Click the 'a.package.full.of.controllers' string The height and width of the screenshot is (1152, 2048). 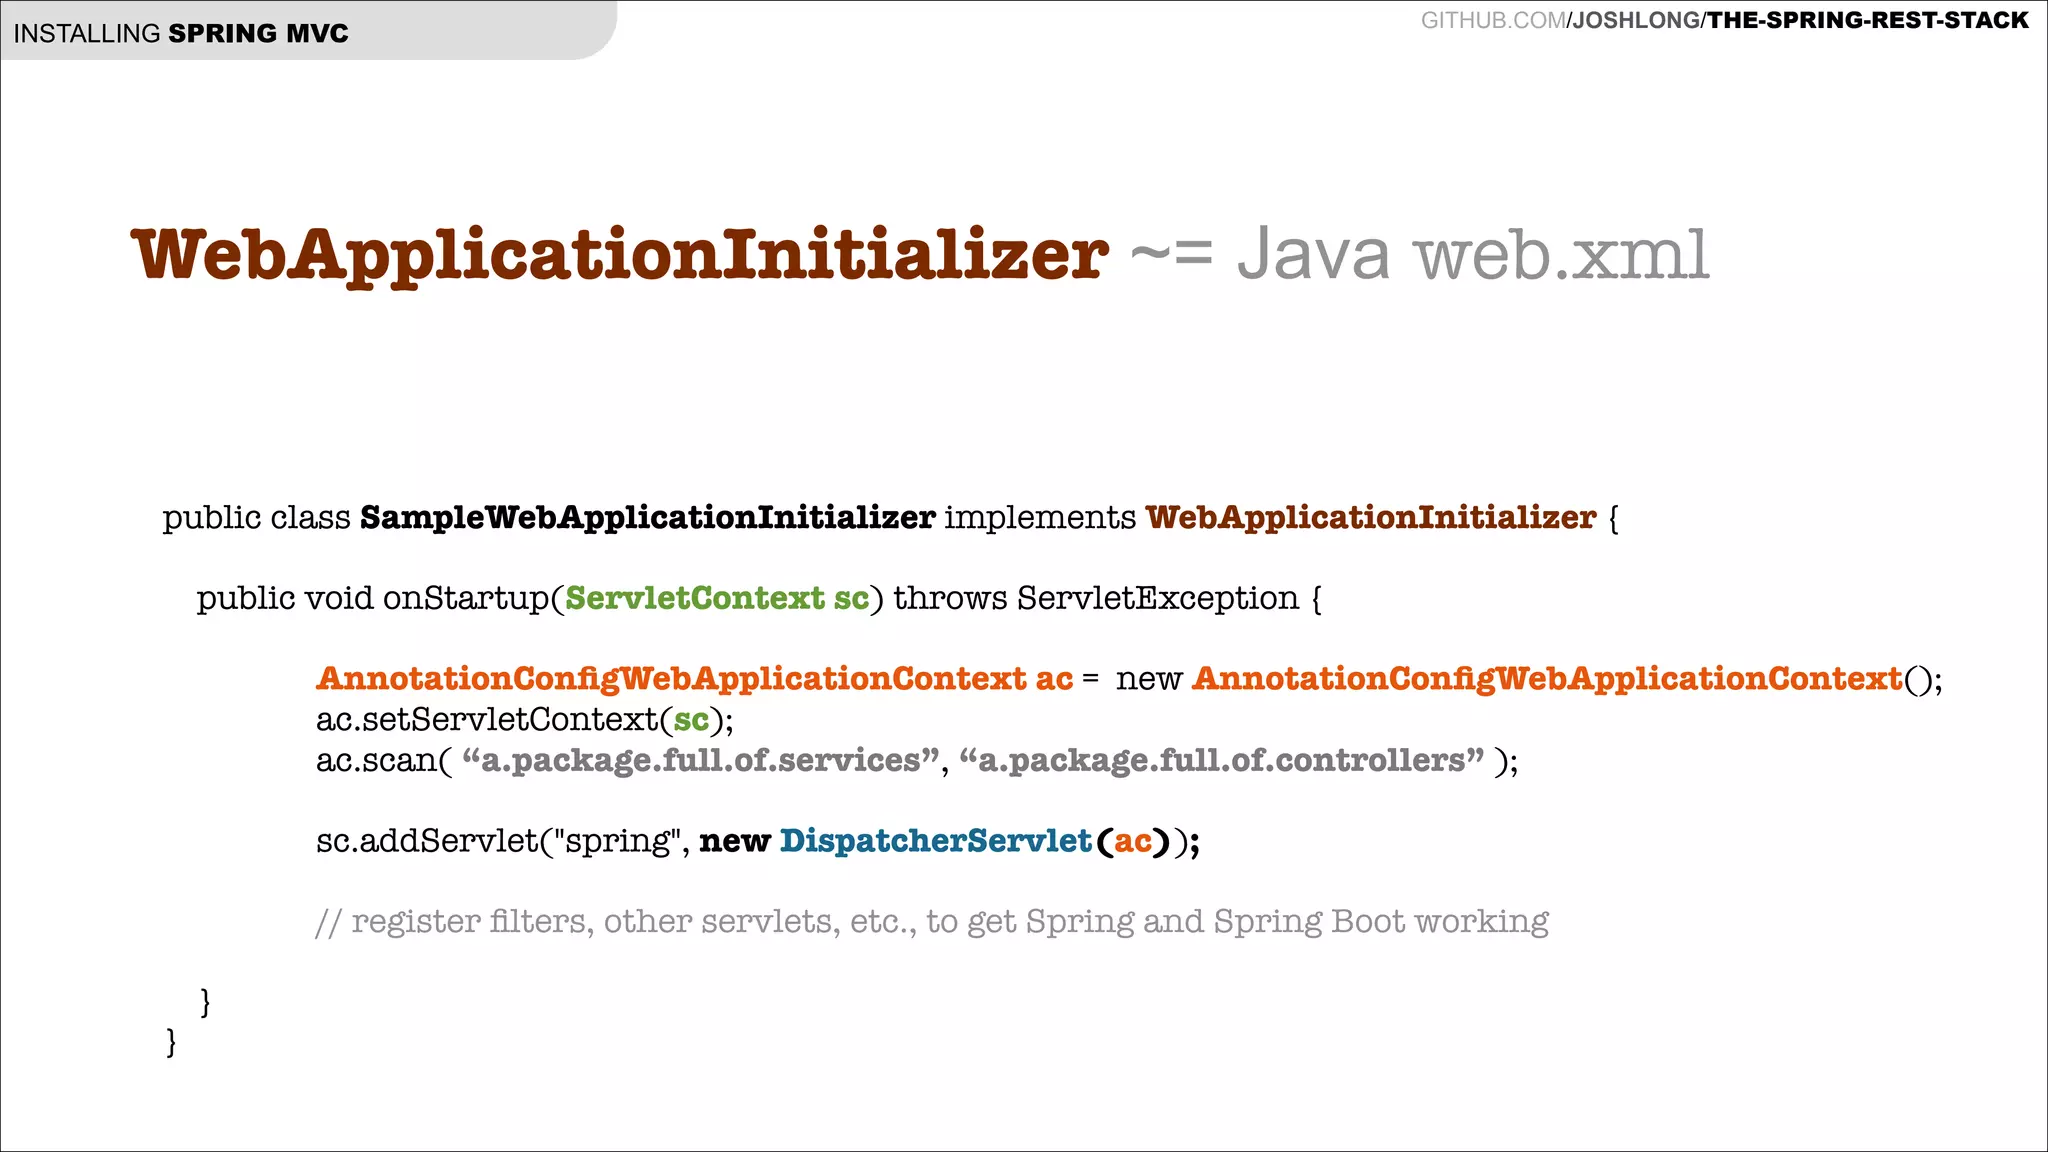click(1221, 761)
